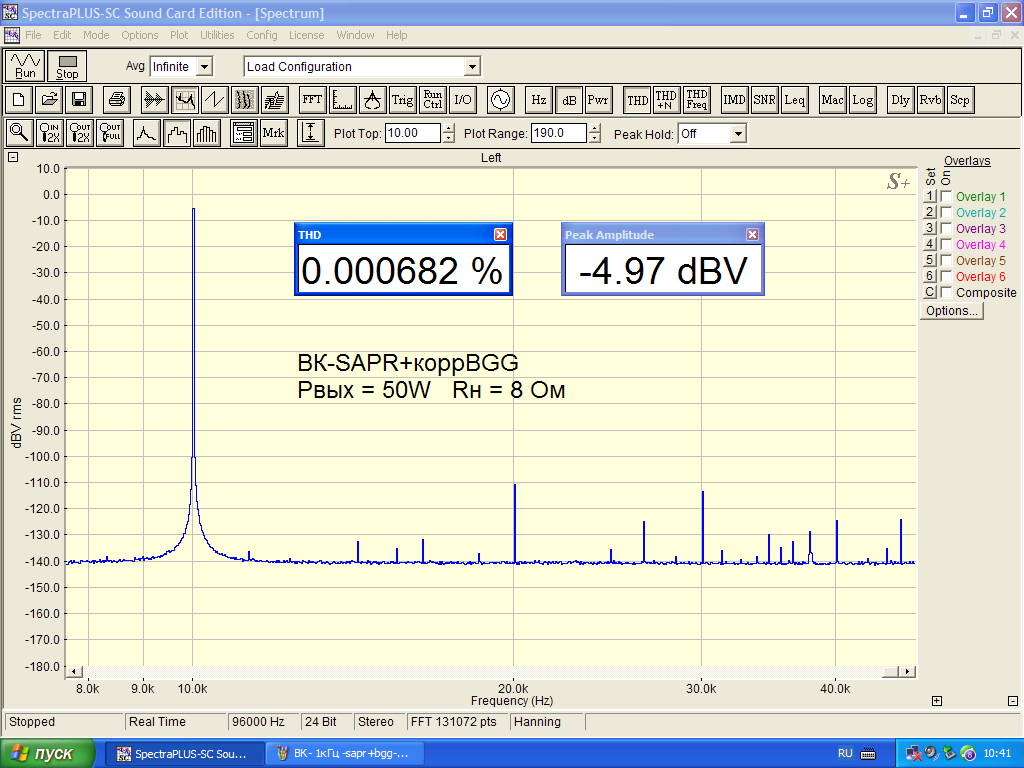
Task: Click the Run button
Action: point(25,66)
